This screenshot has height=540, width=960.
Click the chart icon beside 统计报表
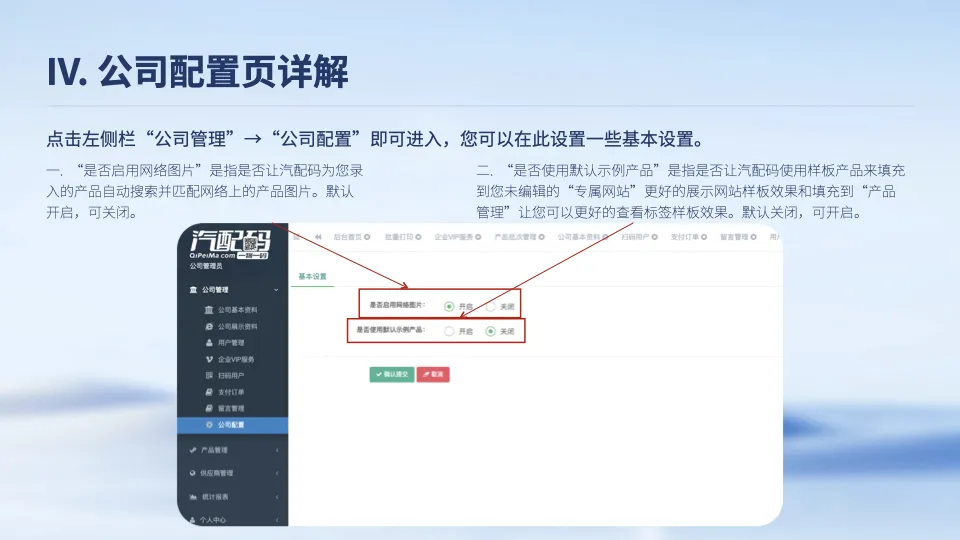click(193, 497)
